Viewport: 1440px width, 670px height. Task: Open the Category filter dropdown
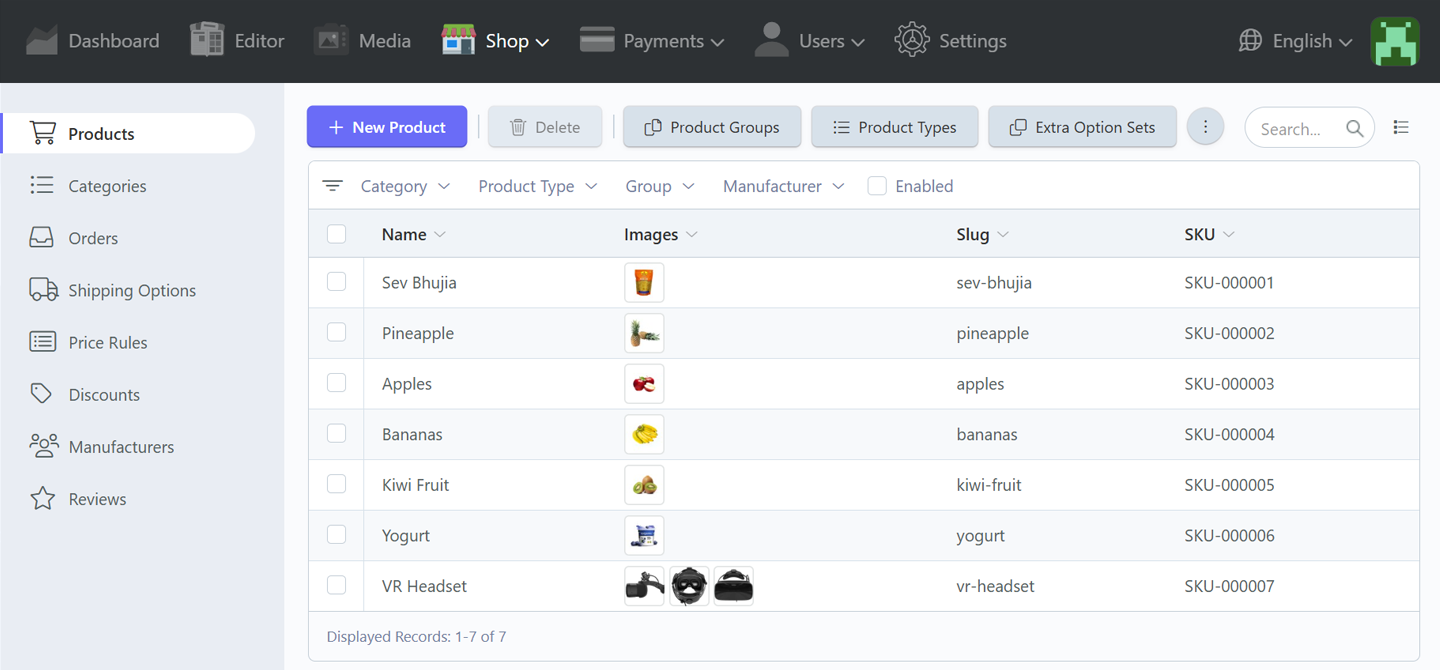coord(404,185)
